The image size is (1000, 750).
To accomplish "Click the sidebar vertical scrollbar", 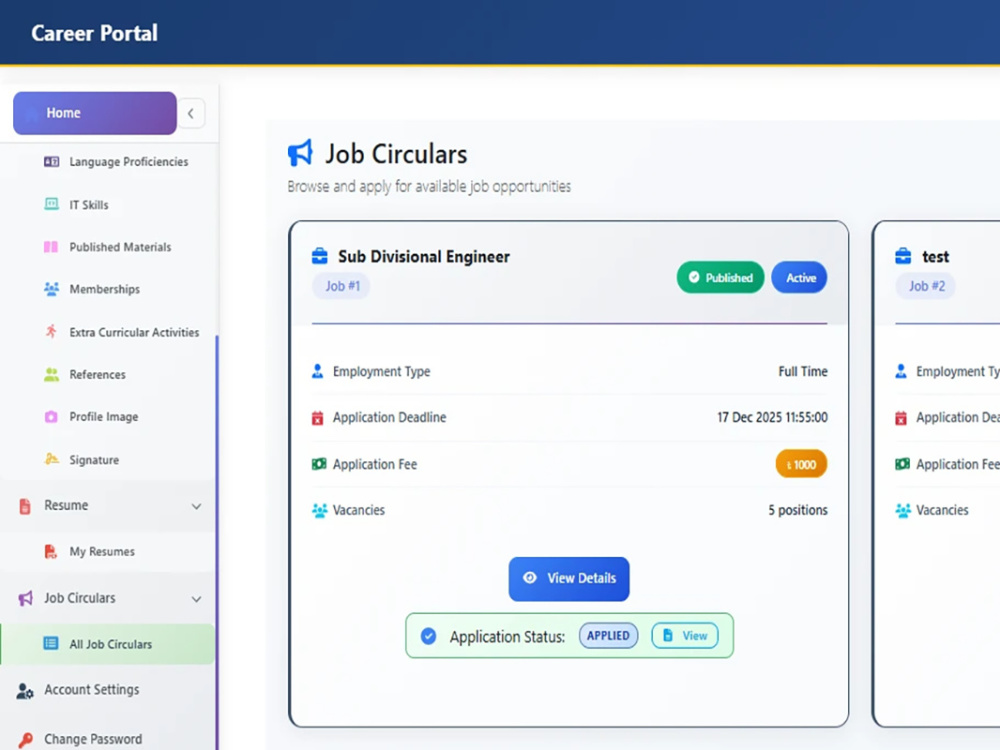I will click(x=217, y=542).
